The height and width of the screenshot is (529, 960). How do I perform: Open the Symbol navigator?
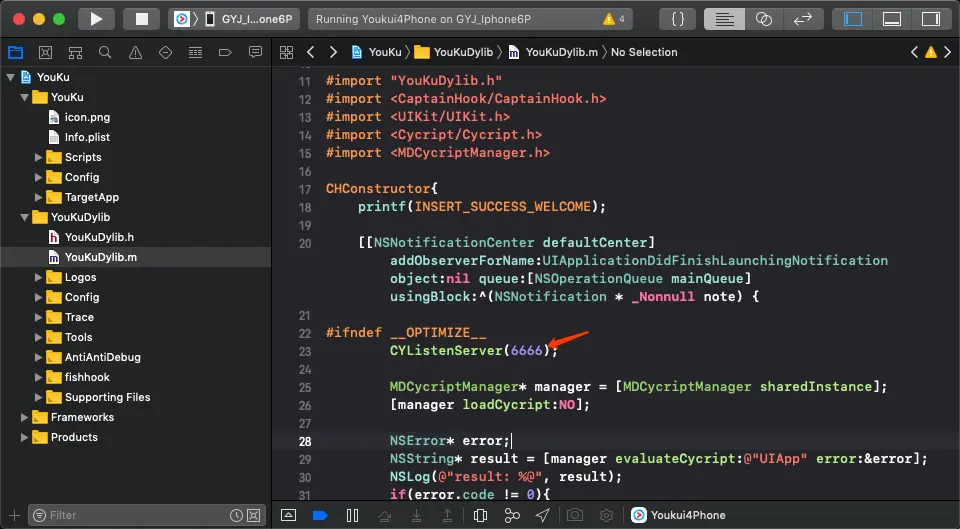tap(75, 53)
